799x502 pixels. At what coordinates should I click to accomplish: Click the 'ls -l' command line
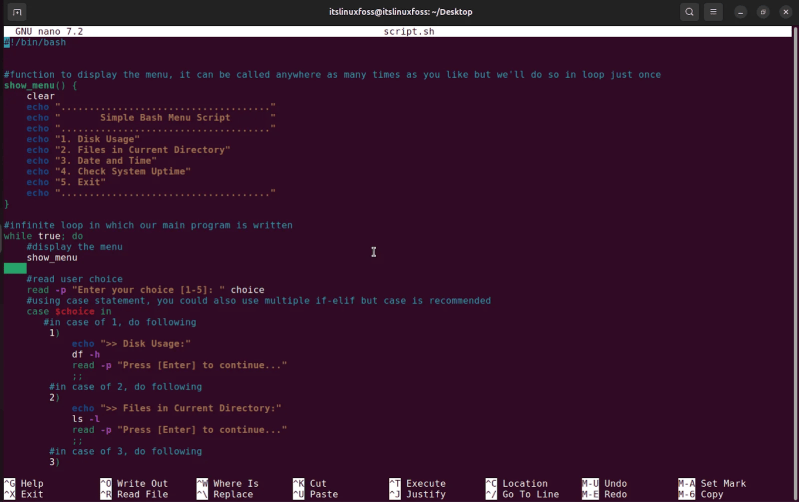(86, 418)
